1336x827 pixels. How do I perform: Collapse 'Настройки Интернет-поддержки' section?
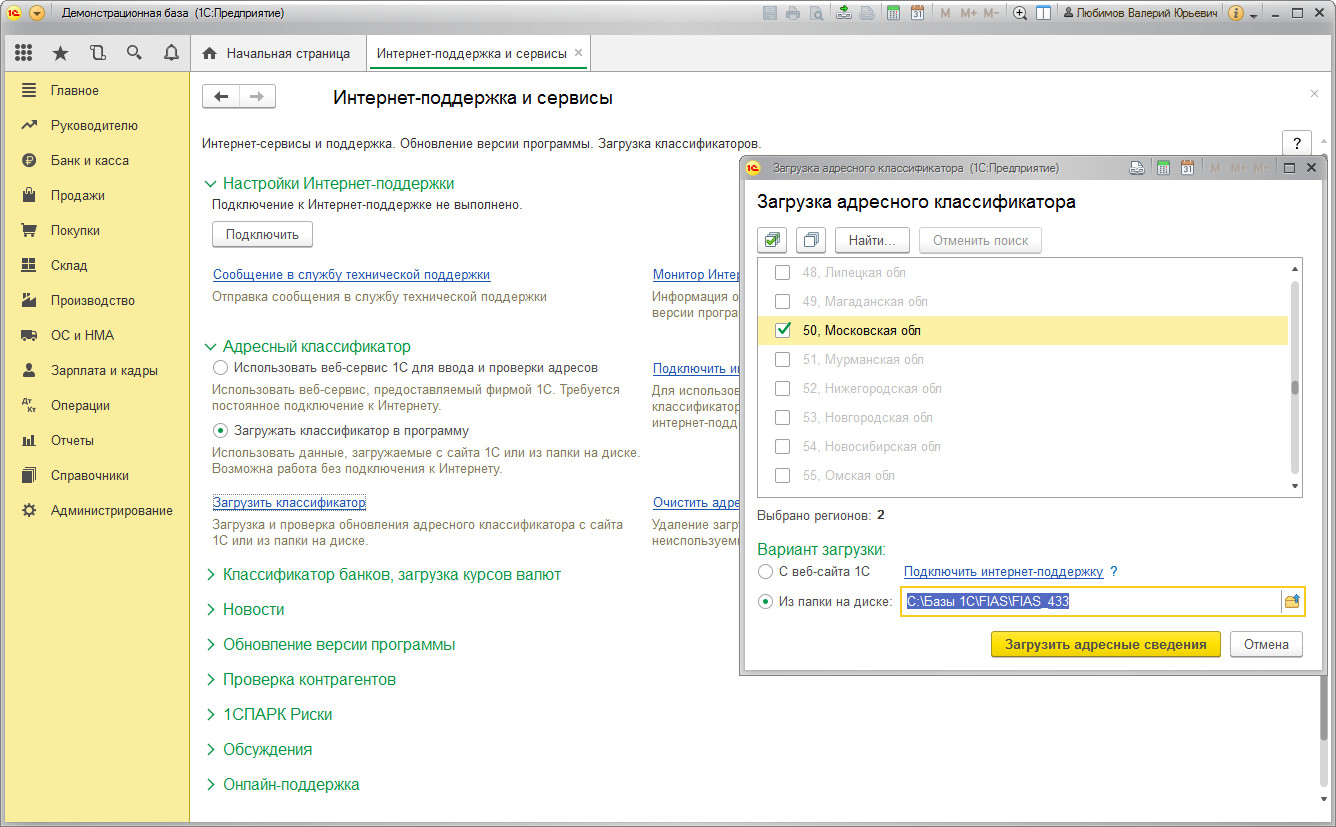click(210, 184)
